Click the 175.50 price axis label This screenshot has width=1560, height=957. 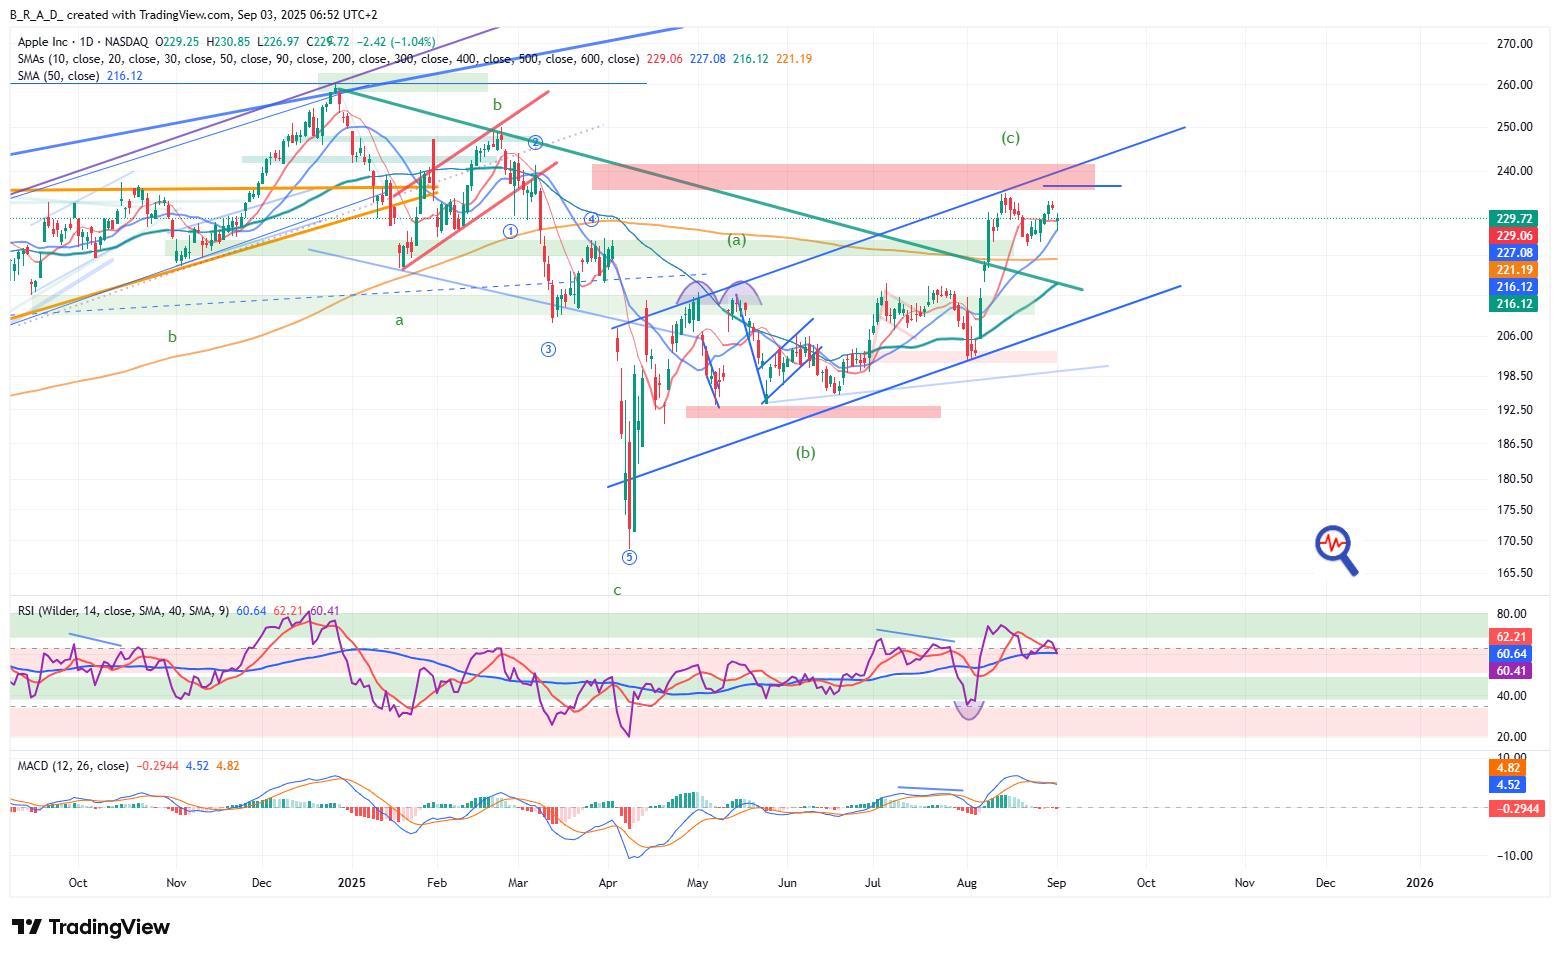coord(1514,510)
